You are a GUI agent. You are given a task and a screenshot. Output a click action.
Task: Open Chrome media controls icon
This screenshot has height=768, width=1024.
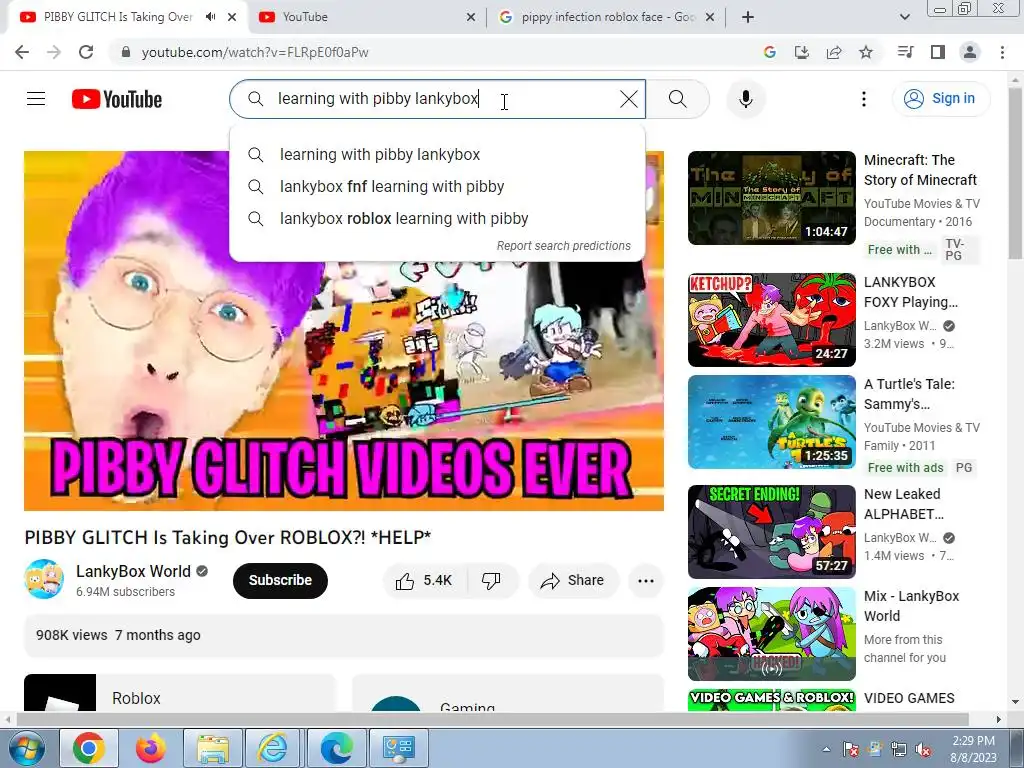[x=906, y=52]
